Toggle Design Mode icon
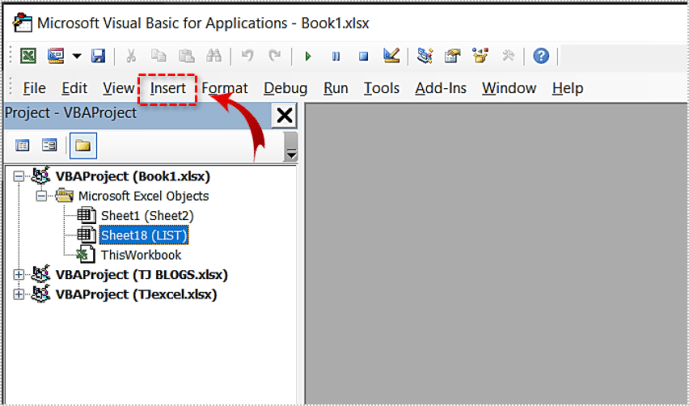Viewport: 689px width, 406px height. (391, 55)
